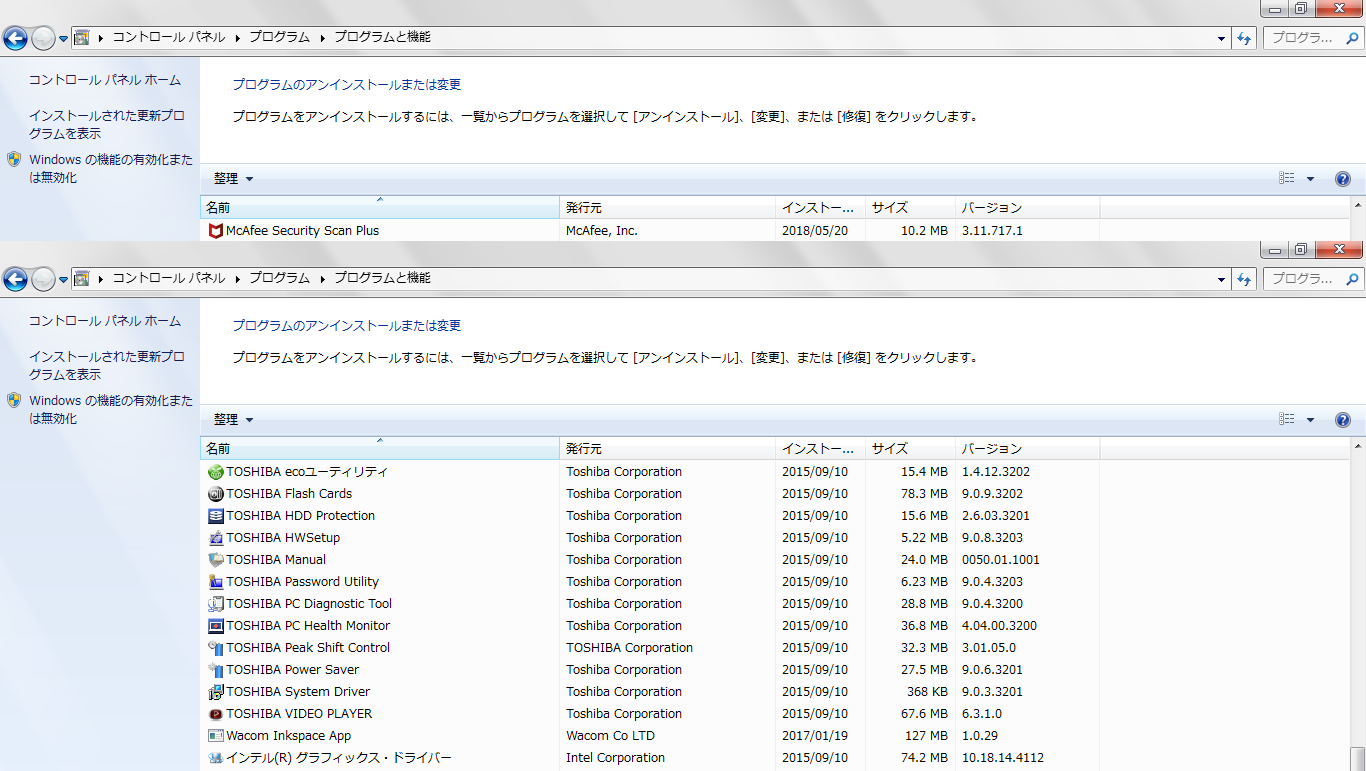Click インストールされた更新プログラムを表示 in the upper window
This screenshot has height=771, width=1366.
pos(106,124)
